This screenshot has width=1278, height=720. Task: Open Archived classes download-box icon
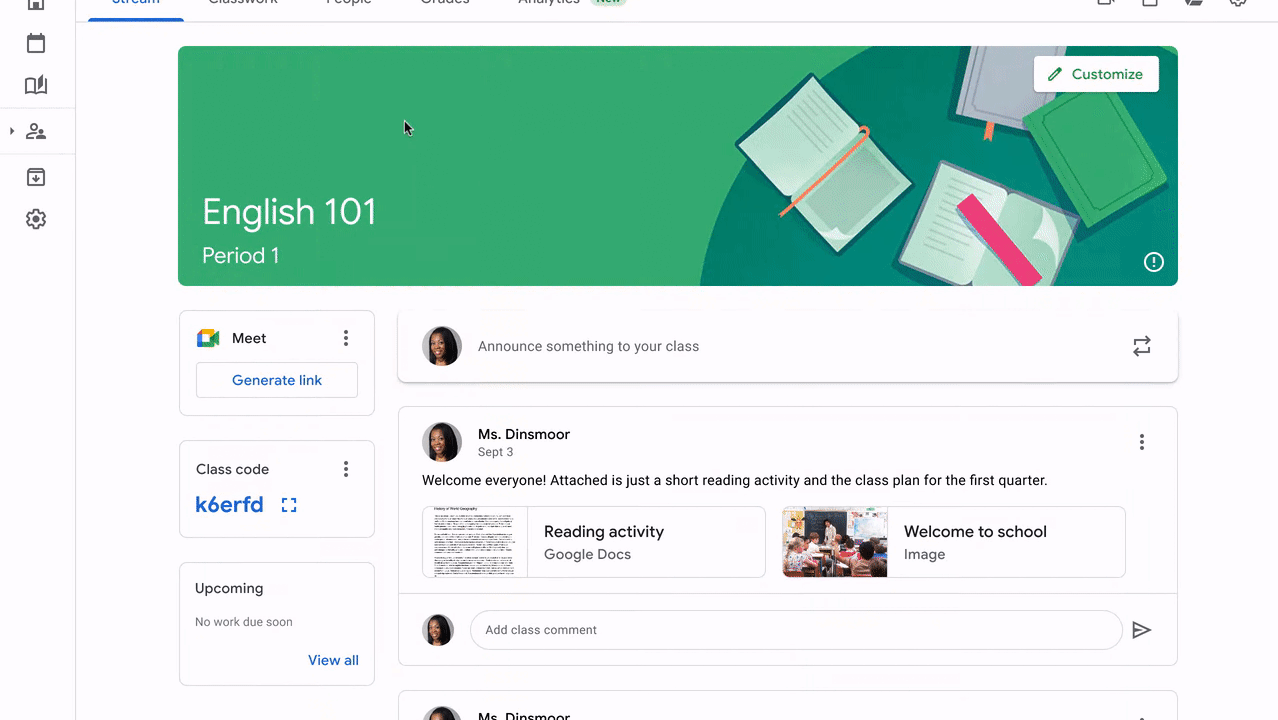pos(36,177)
